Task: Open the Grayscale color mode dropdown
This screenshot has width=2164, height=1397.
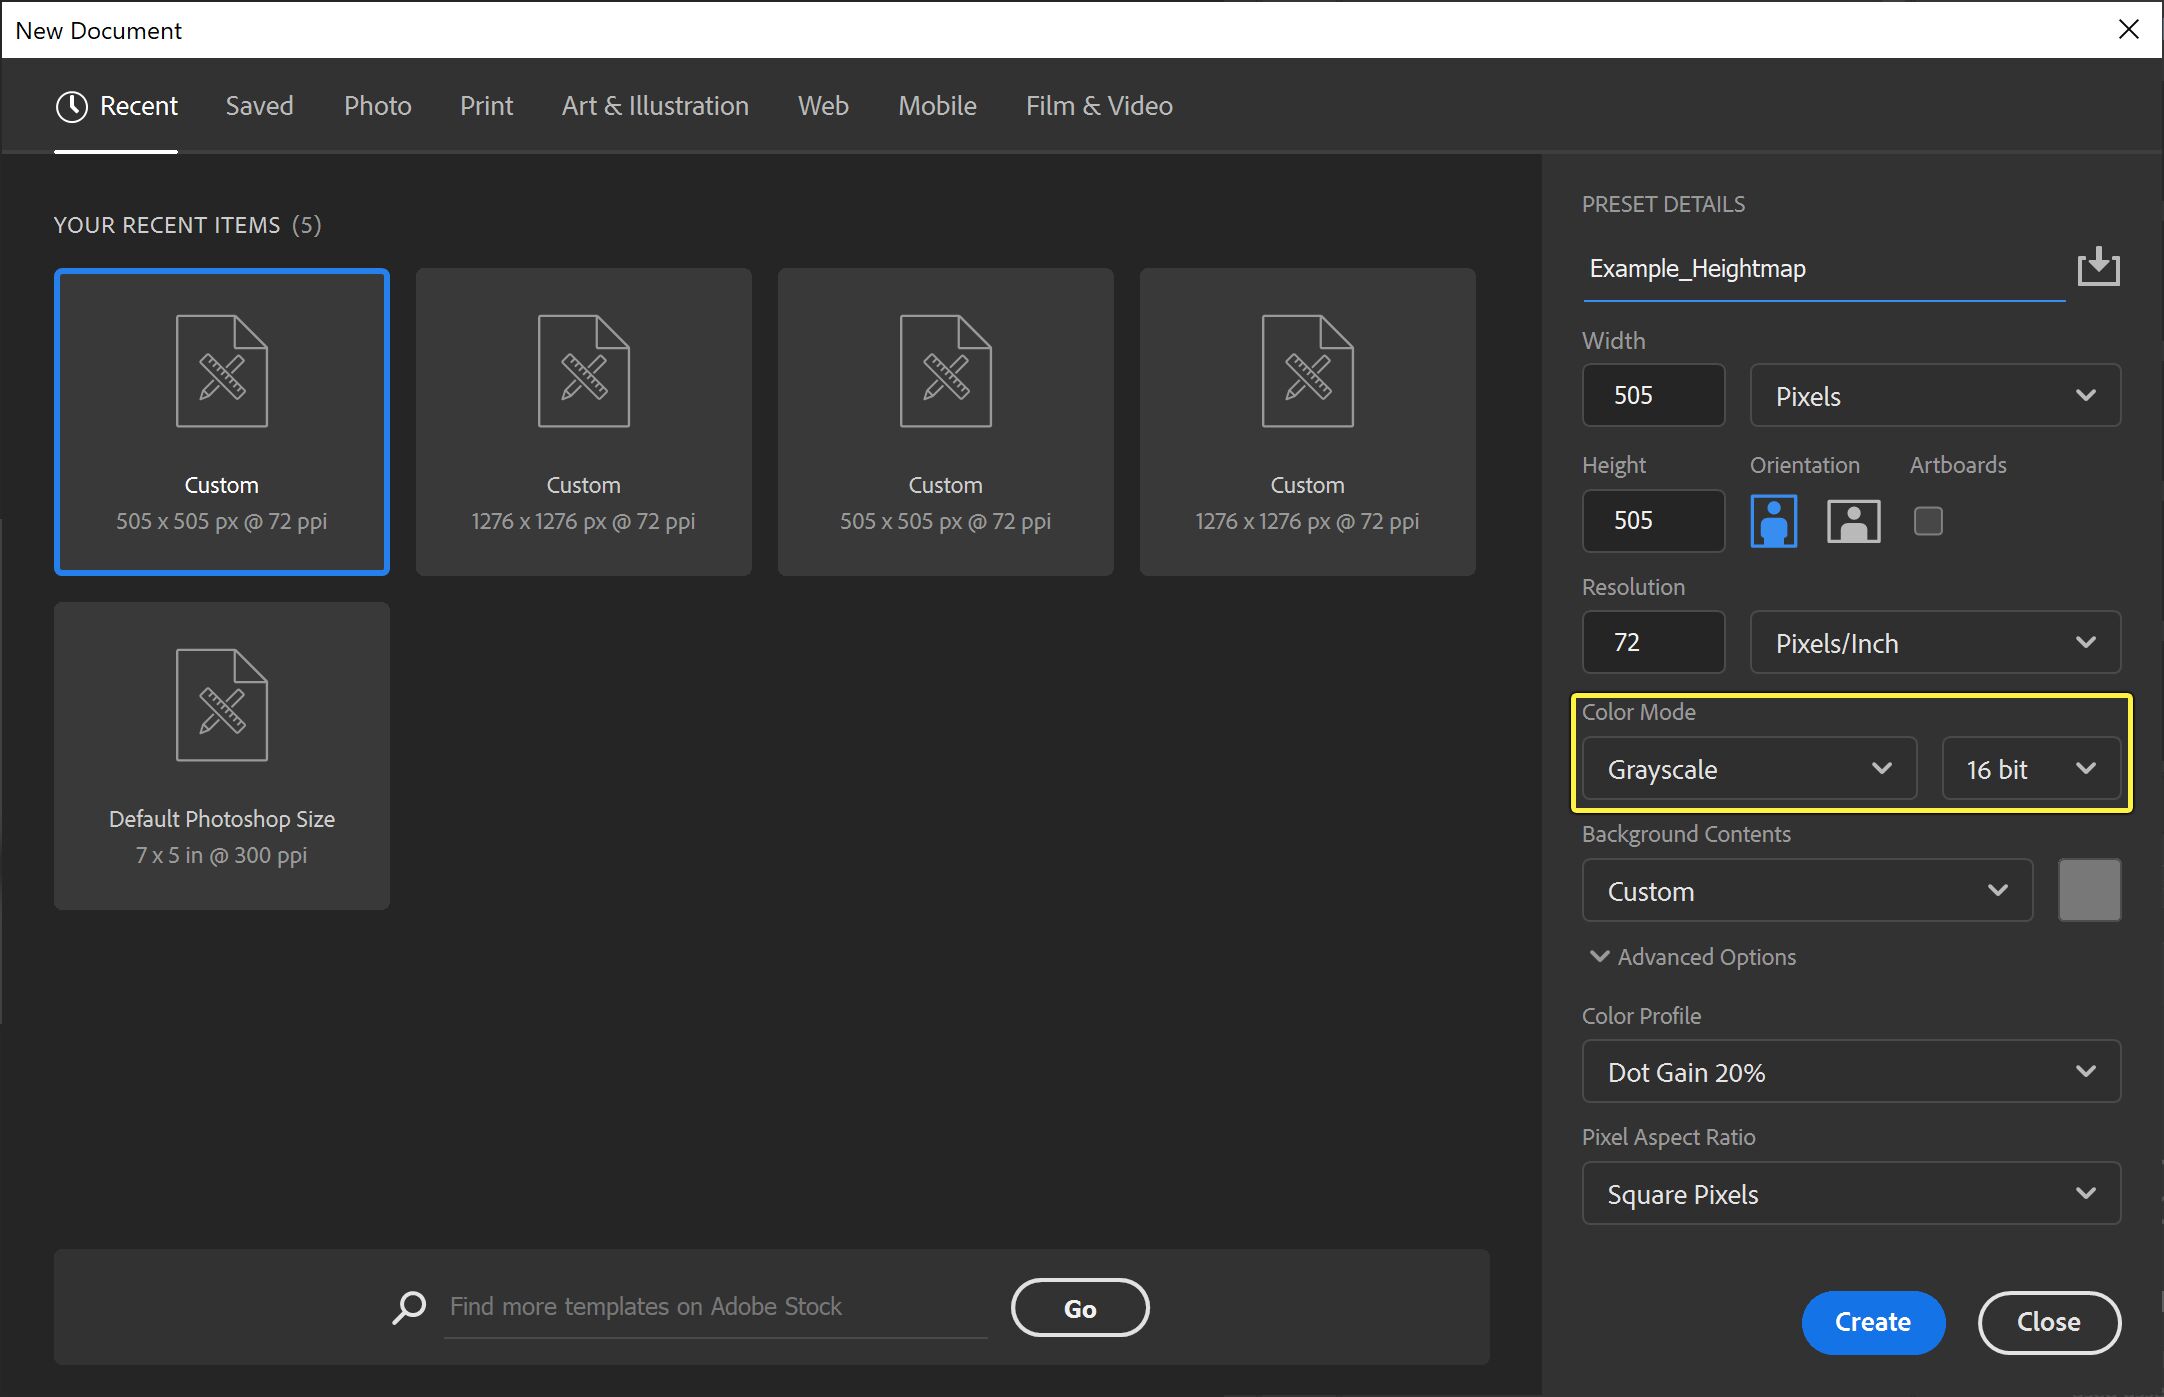Action: point(1747,768)
